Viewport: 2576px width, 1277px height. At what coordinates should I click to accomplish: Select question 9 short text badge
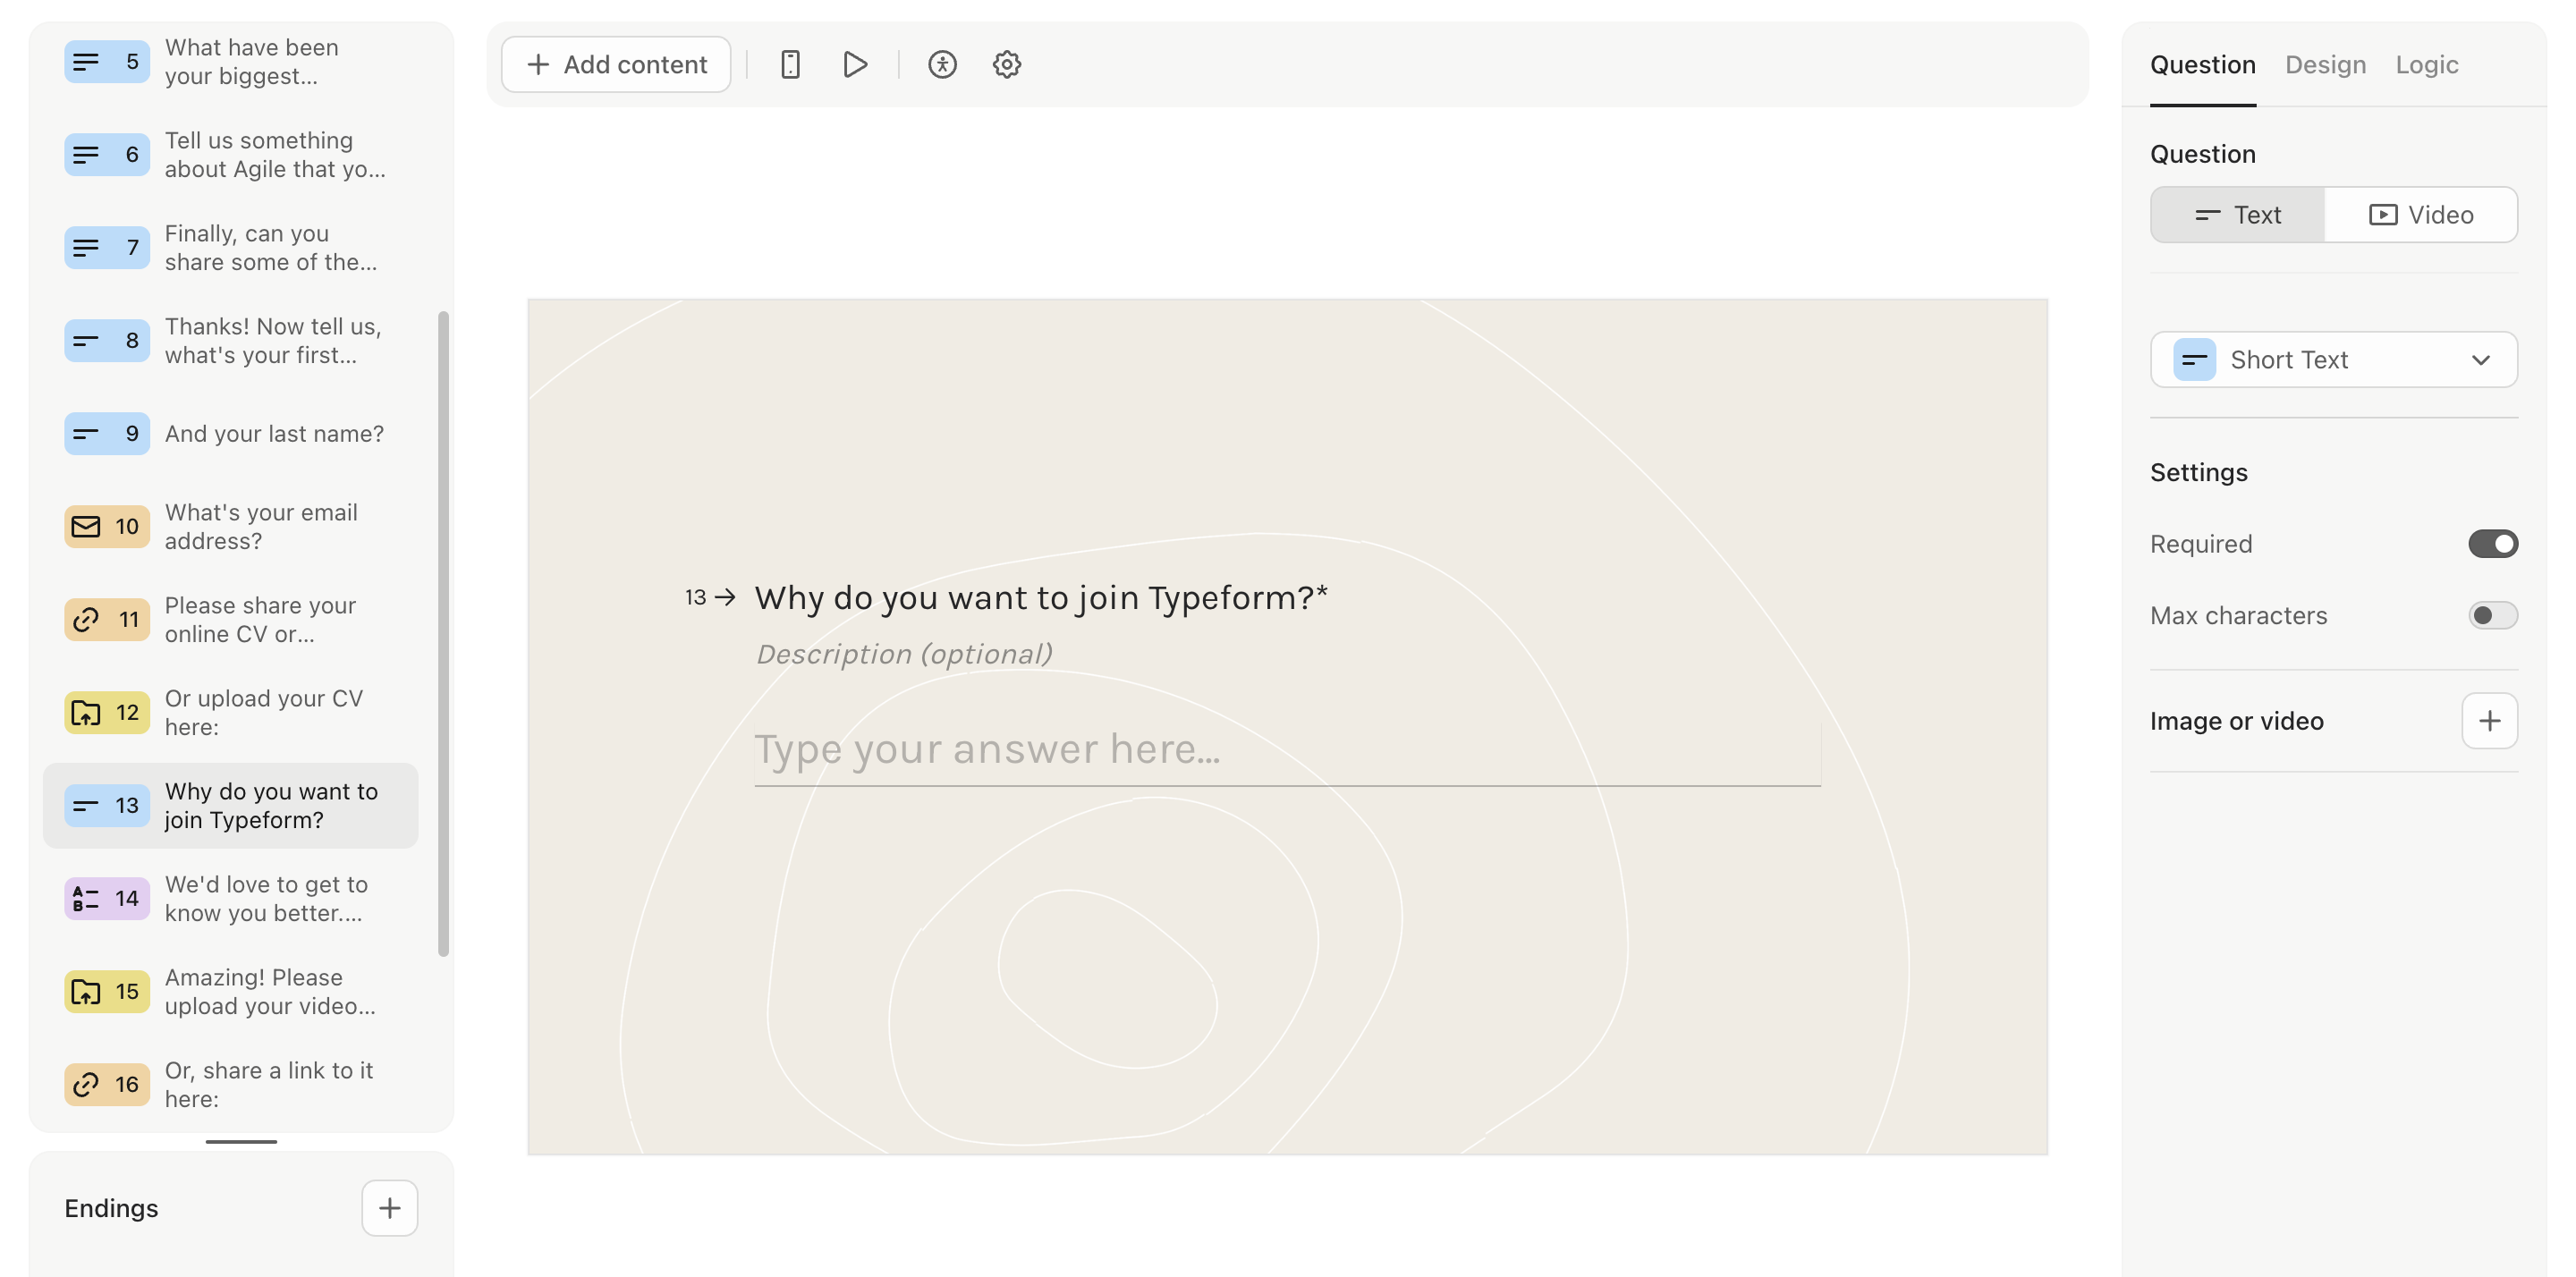coord(107,434)
